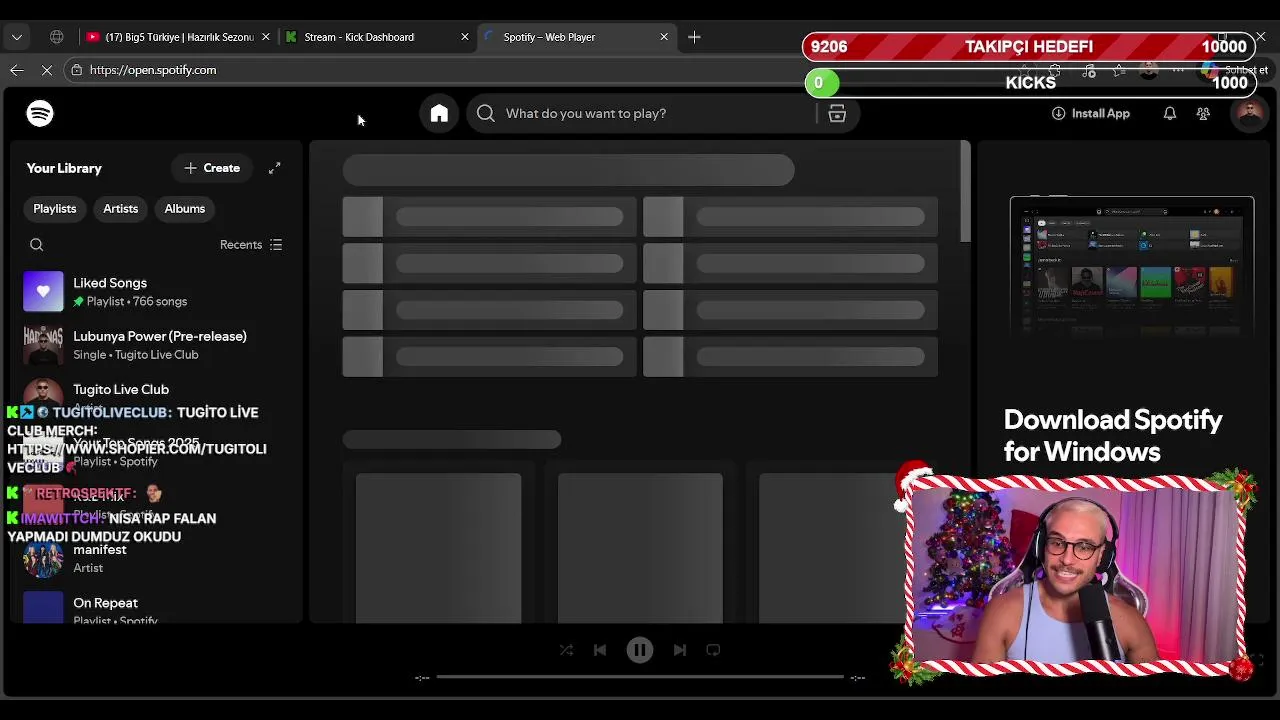The image size is (1280, 720).
Task: Click the manifest artist thumbnail
Action: (x=43, y=558)
